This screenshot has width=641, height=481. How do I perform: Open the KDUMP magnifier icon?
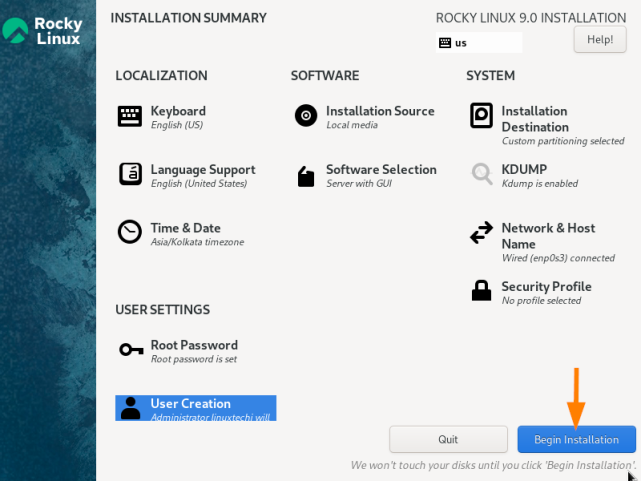(482, 174)
